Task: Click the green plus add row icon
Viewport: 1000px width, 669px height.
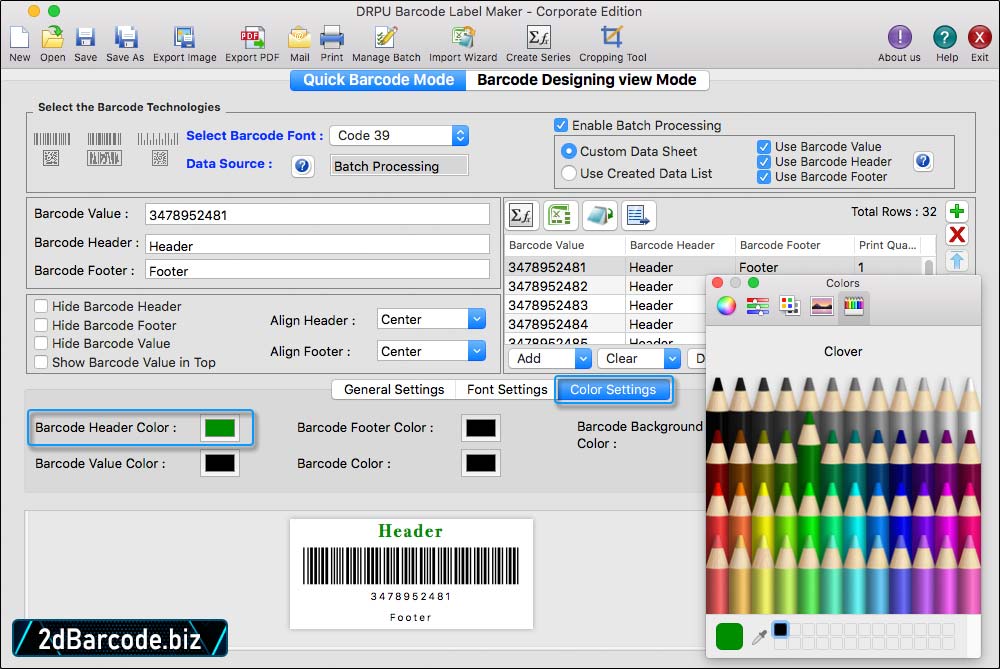Action: [957, 211]
